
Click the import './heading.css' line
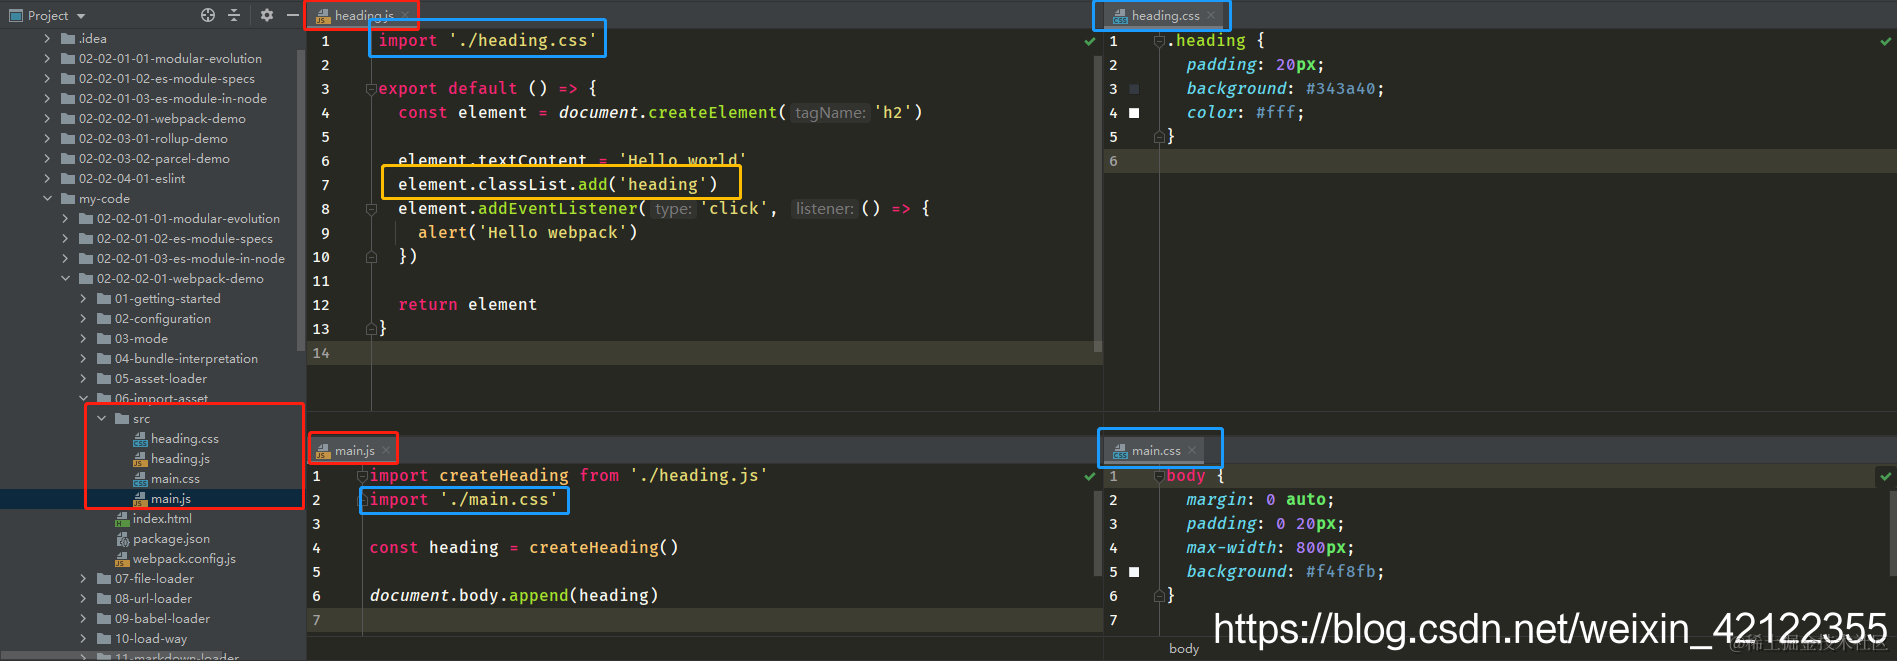(x=488, y=40)
